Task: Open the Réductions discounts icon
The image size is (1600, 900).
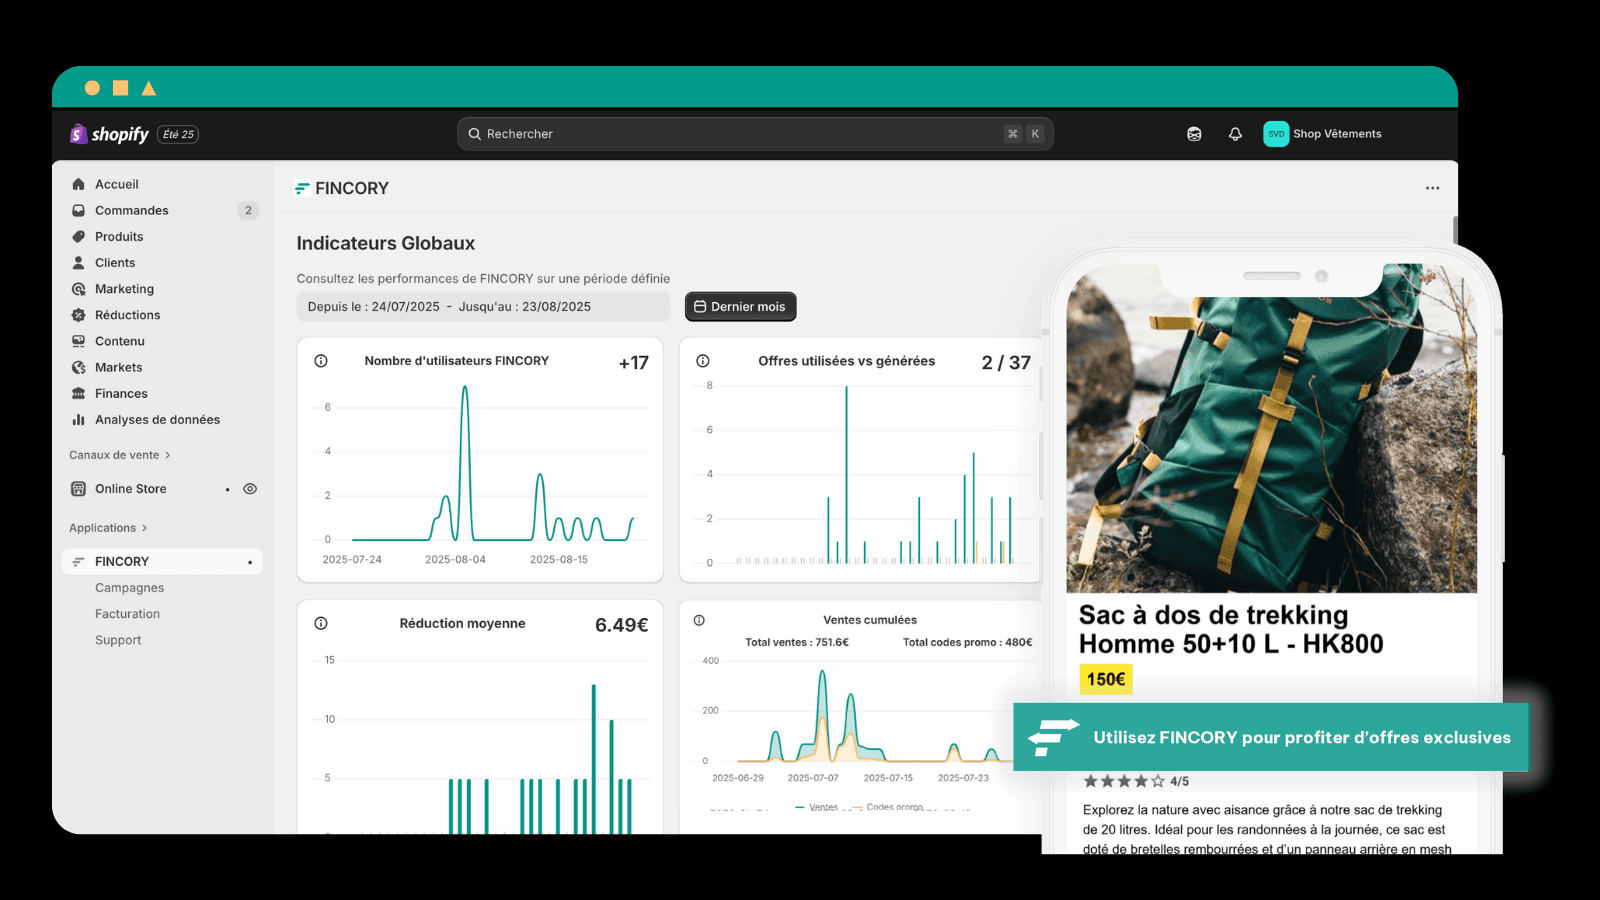Action: click(x=78, y=314)
